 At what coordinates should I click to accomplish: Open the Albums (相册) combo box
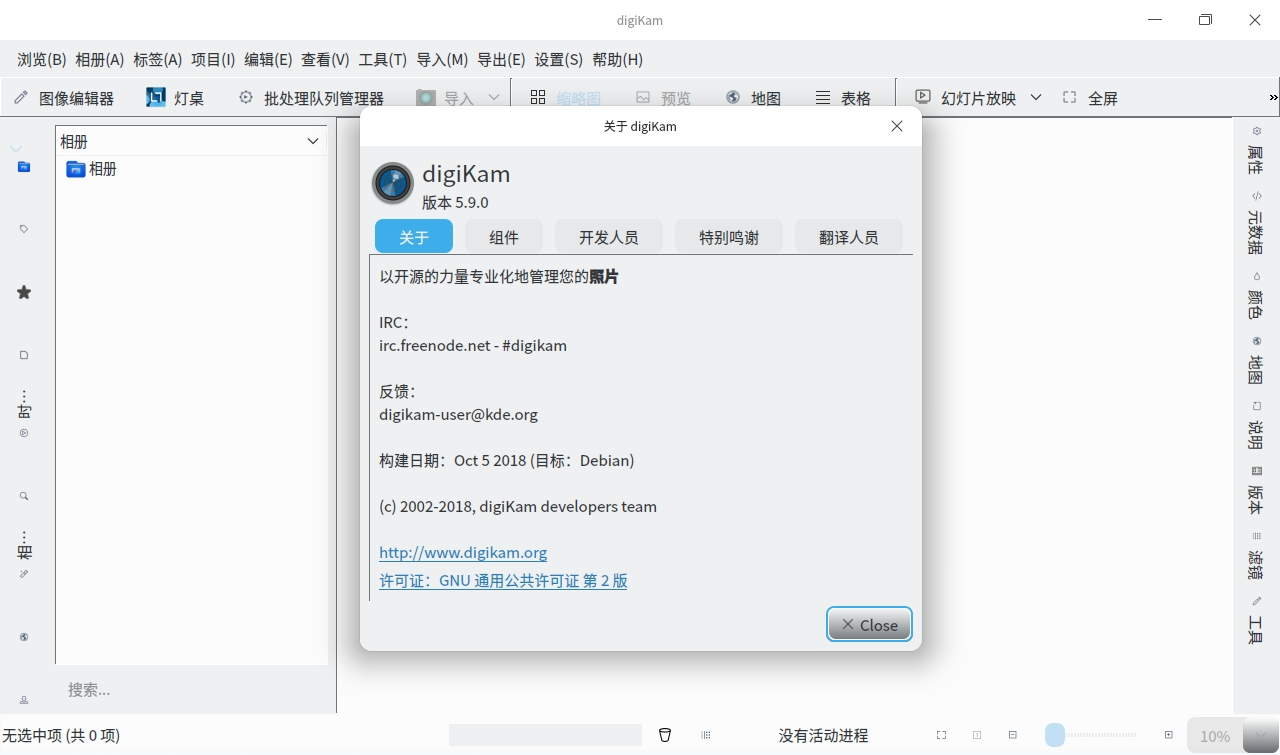(191, 142)
